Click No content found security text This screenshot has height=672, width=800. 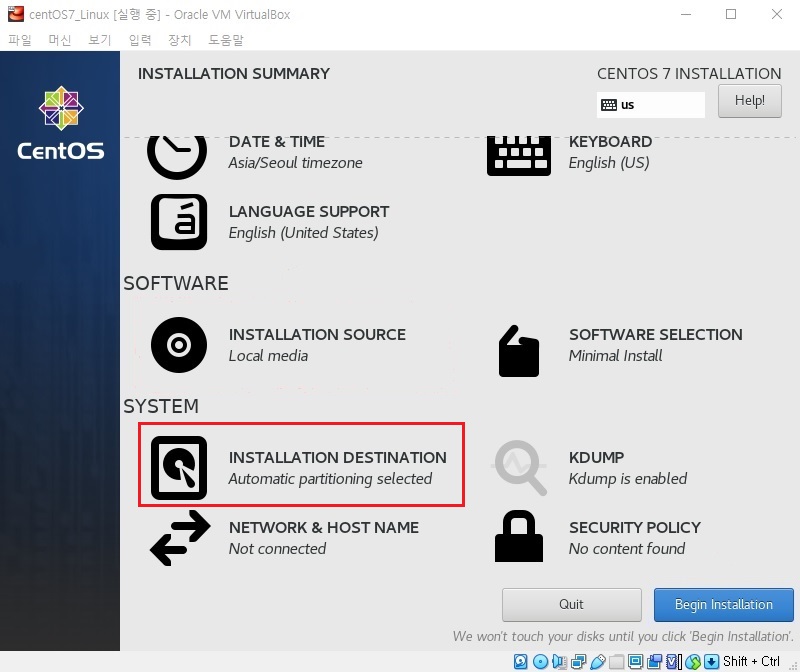click(x=627, y=549)
